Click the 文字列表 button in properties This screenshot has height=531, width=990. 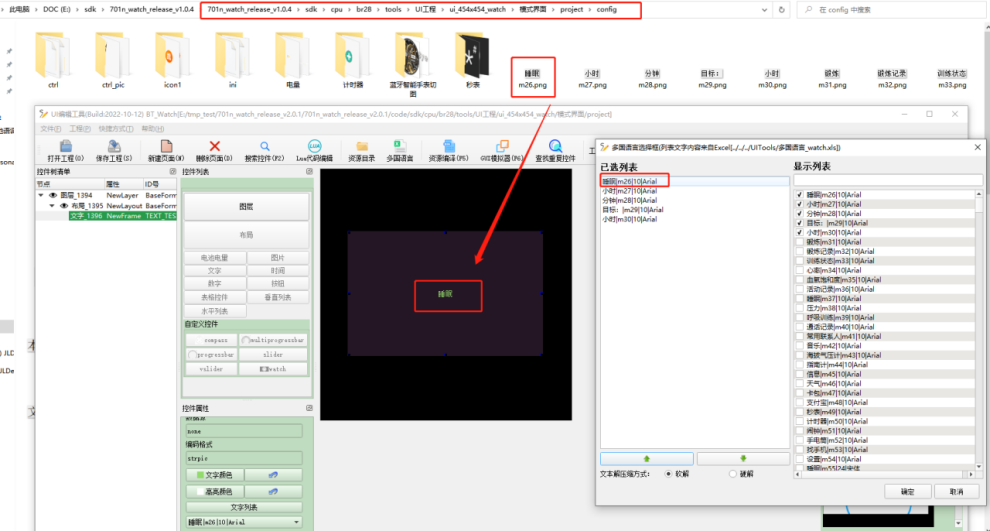click(244, 507)
